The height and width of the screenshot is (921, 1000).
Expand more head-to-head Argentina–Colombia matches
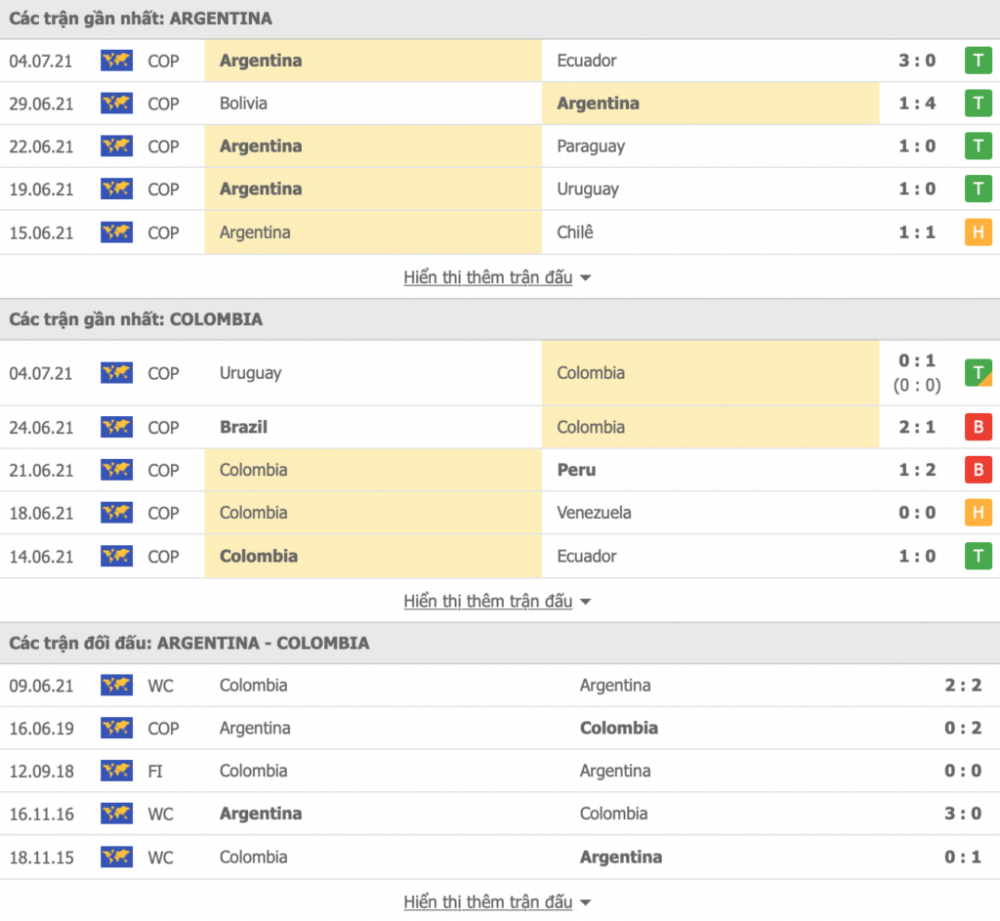click(497, 902)
